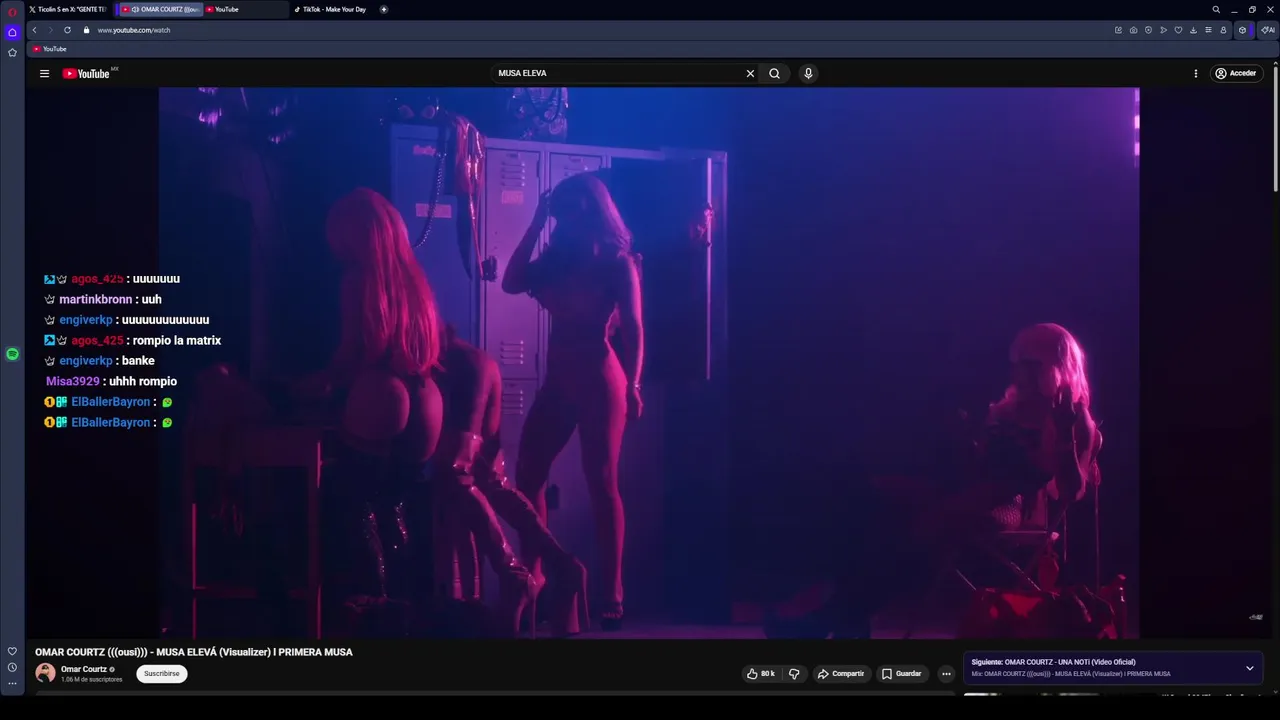1280x720 pixels.
Task: Clear the MUSA ELEVA search text
Action: pos(750,73)
